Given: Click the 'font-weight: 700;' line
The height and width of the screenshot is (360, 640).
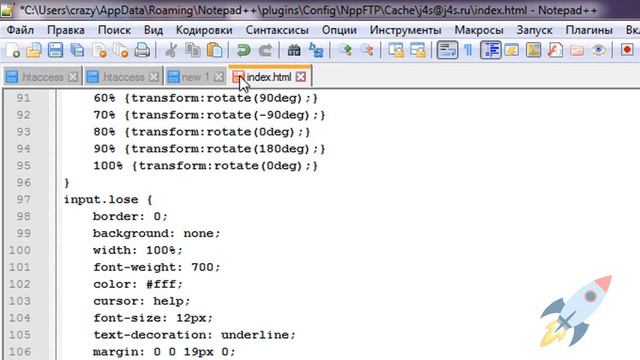Looking at the screenshot, I should (x=157, y=267).
